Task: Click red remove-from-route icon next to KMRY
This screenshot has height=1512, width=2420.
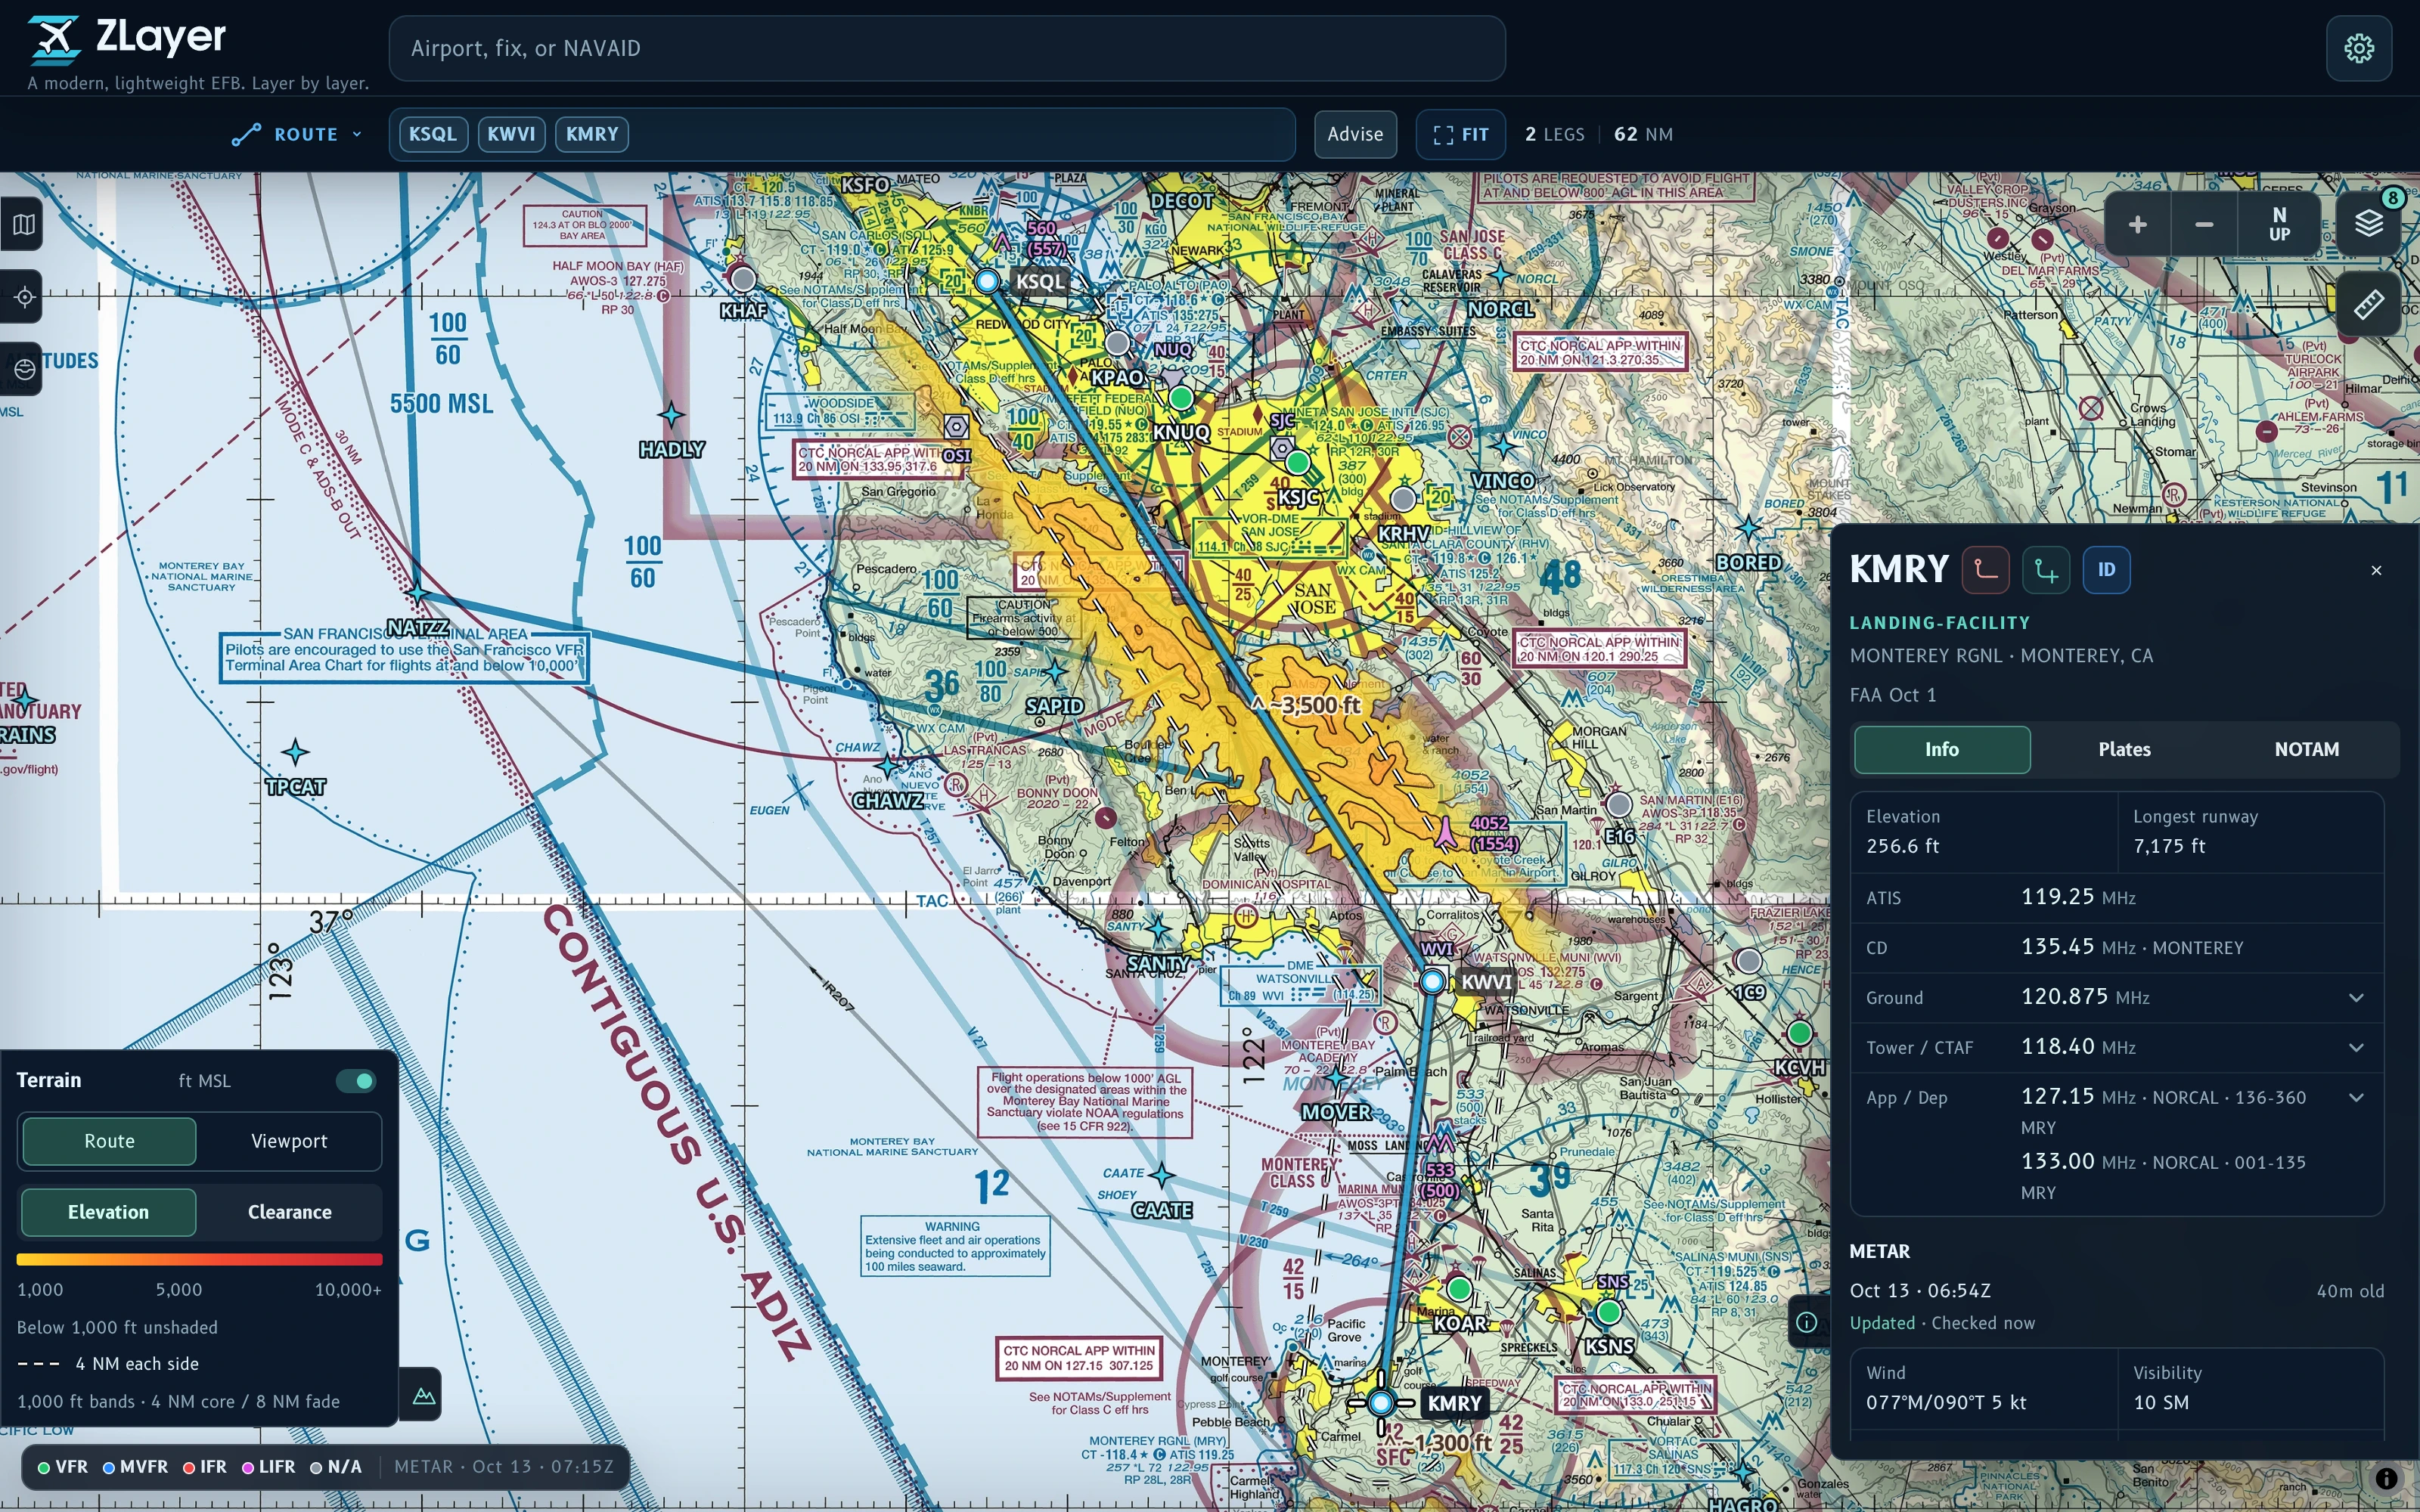Action: pyautogui.click(x=1985, y=570)
